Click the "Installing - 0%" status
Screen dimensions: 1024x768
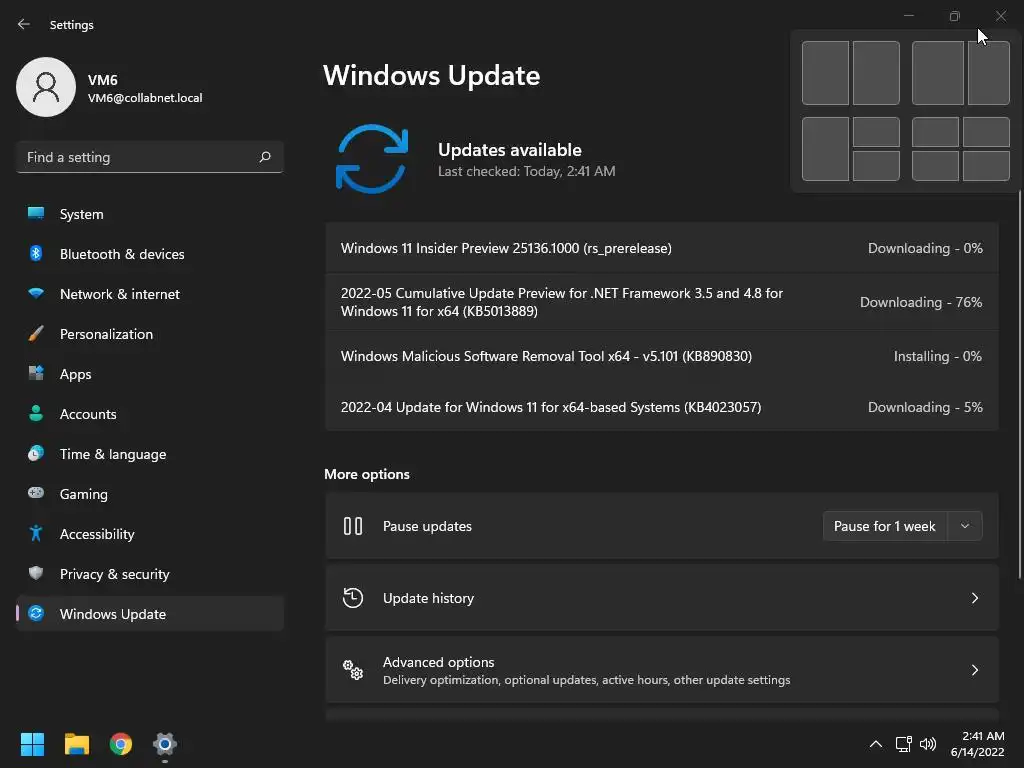coord(938,356)
